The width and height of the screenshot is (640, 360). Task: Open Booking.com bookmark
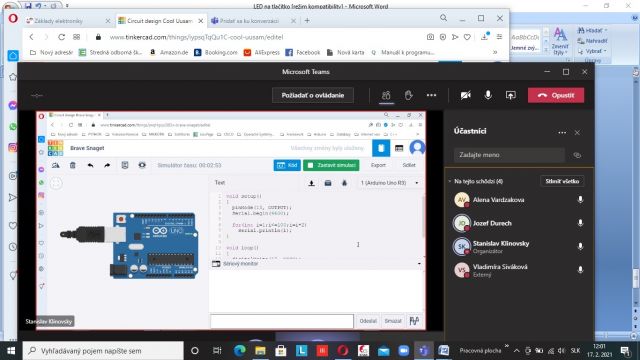coord(216,52)
